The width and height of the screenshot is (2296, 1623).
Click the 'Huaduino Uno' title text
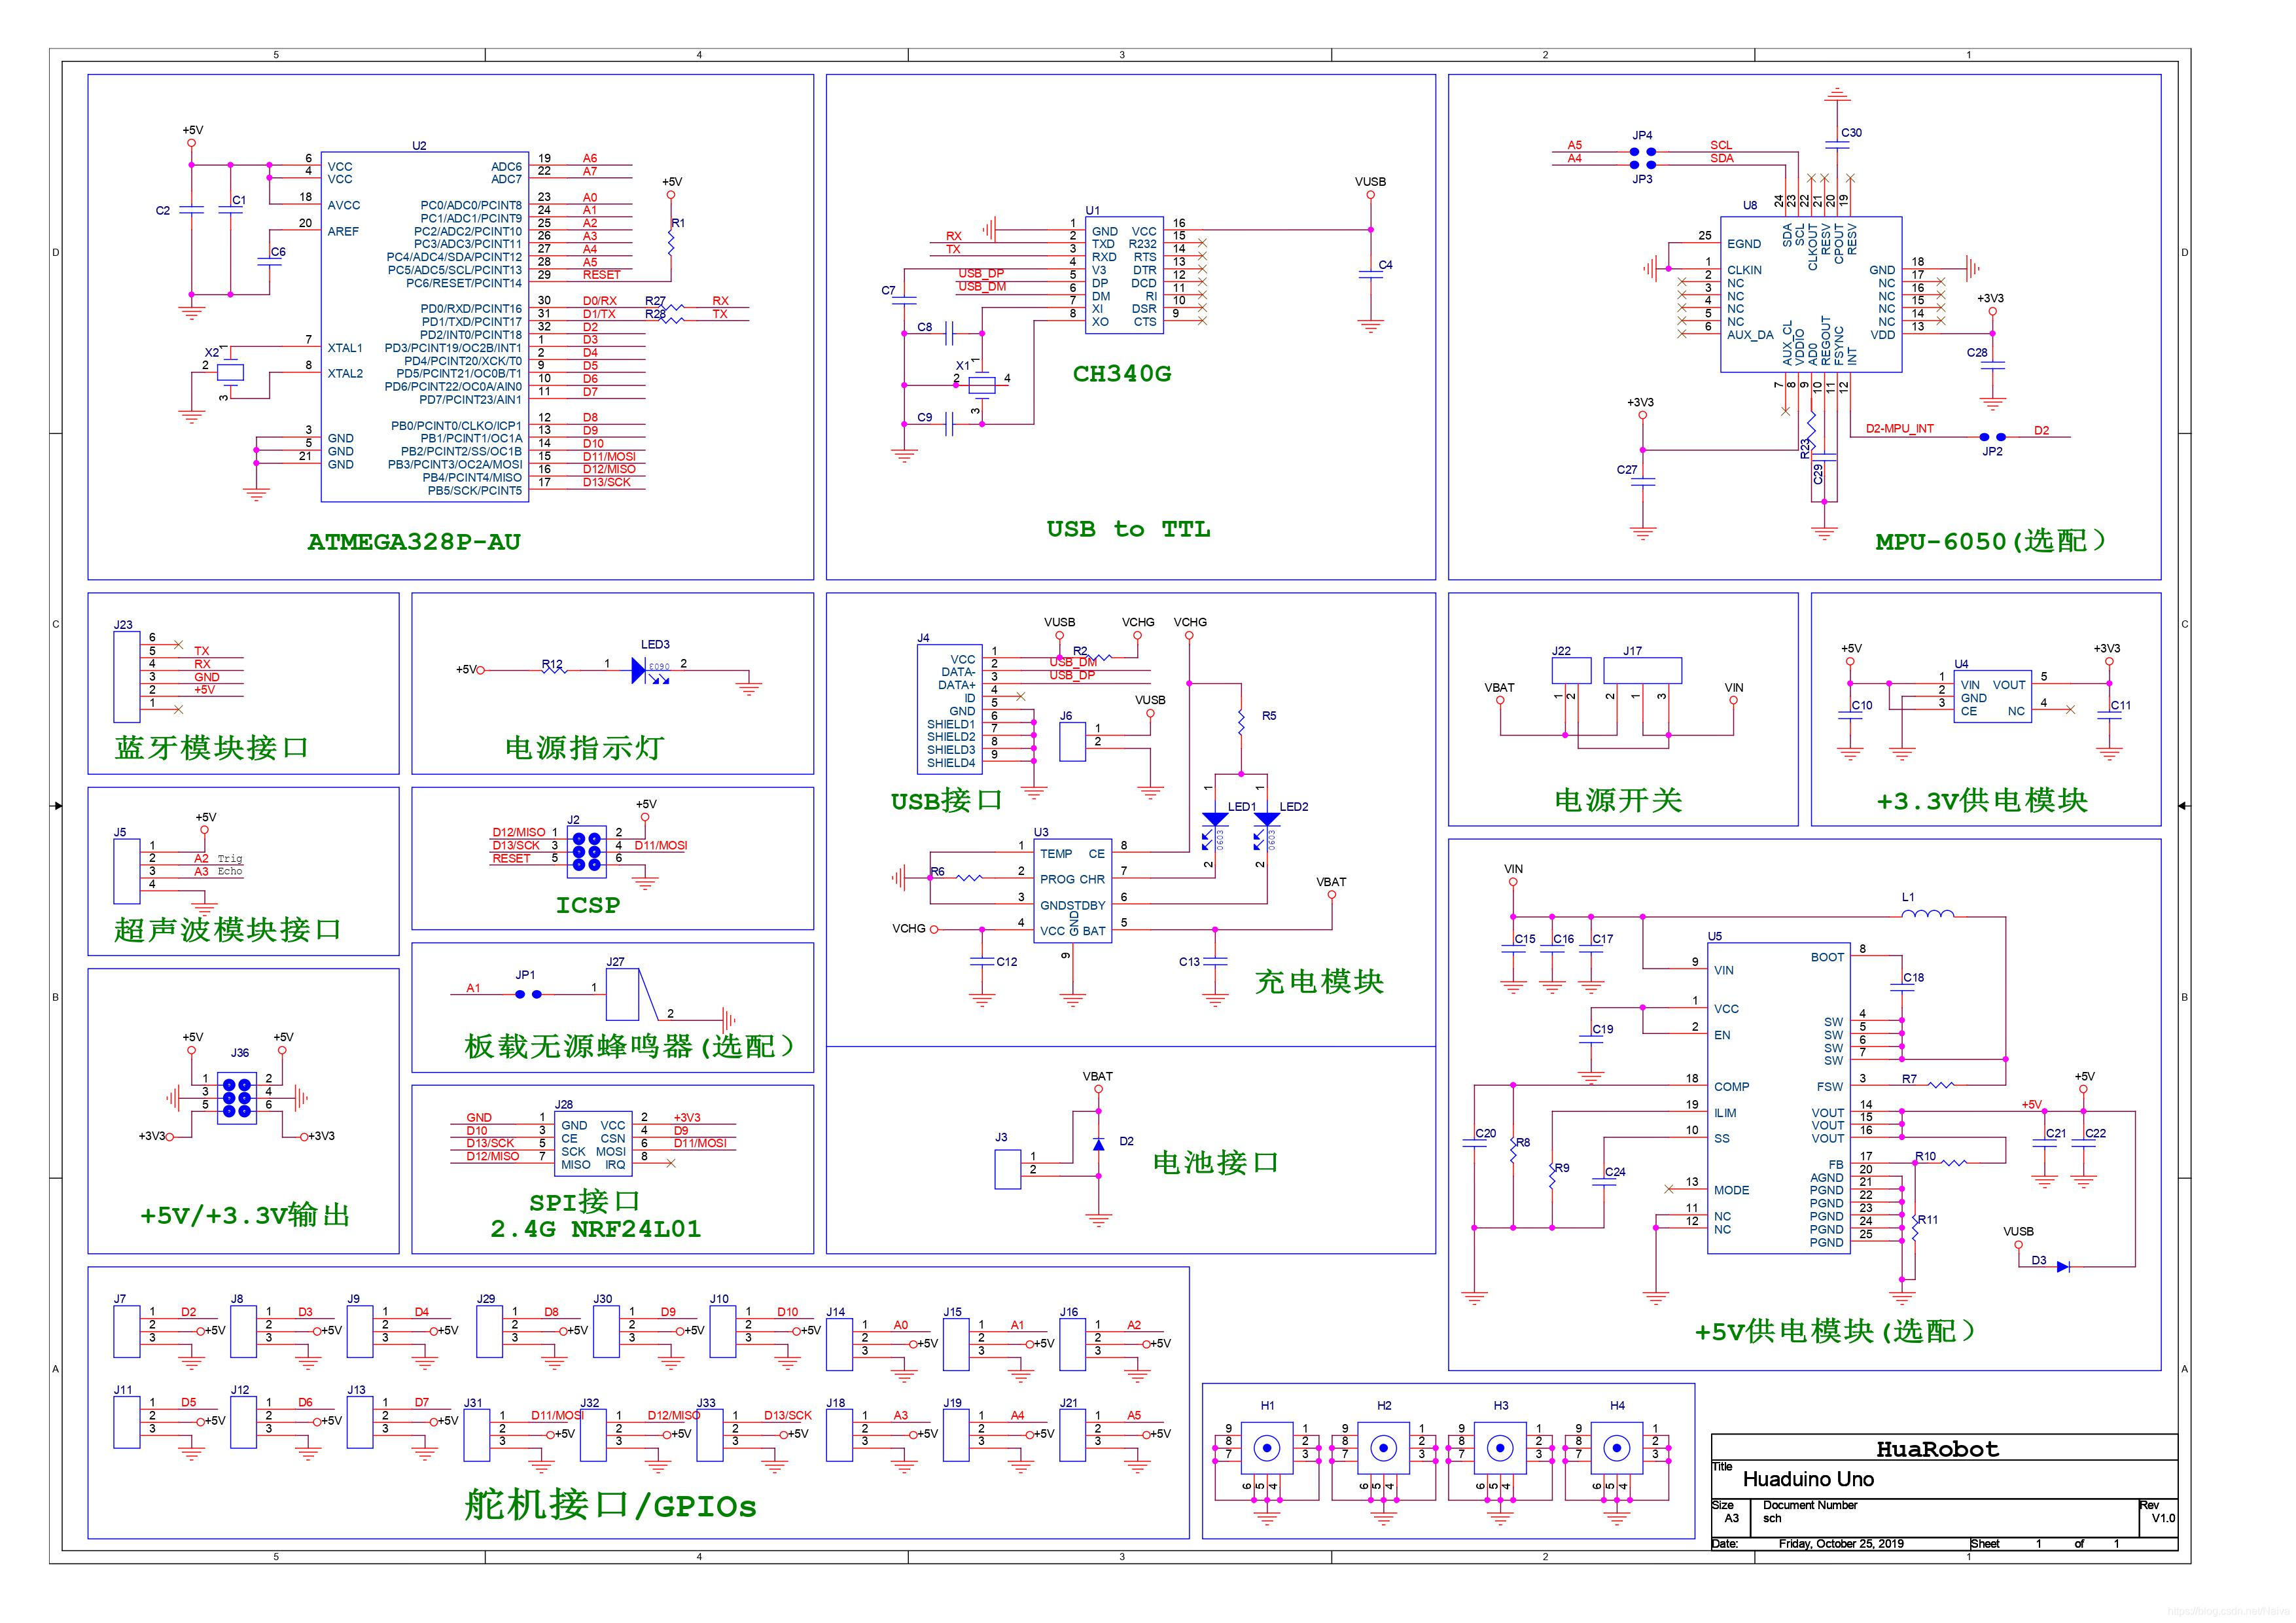tap(1808, 1479)
